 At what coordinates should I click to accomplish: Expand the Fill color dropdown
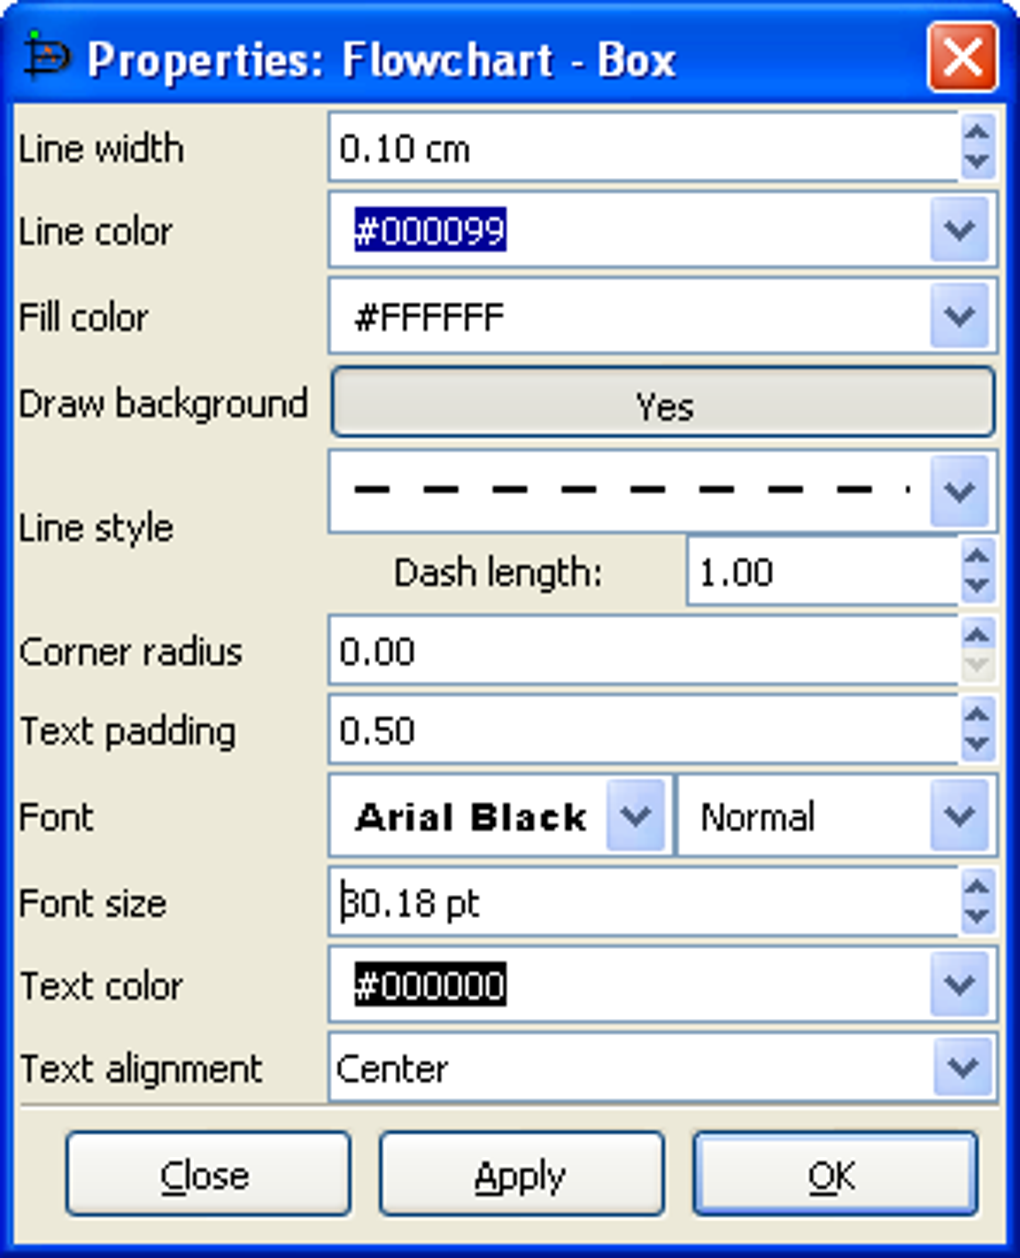(x=959, y=317)
